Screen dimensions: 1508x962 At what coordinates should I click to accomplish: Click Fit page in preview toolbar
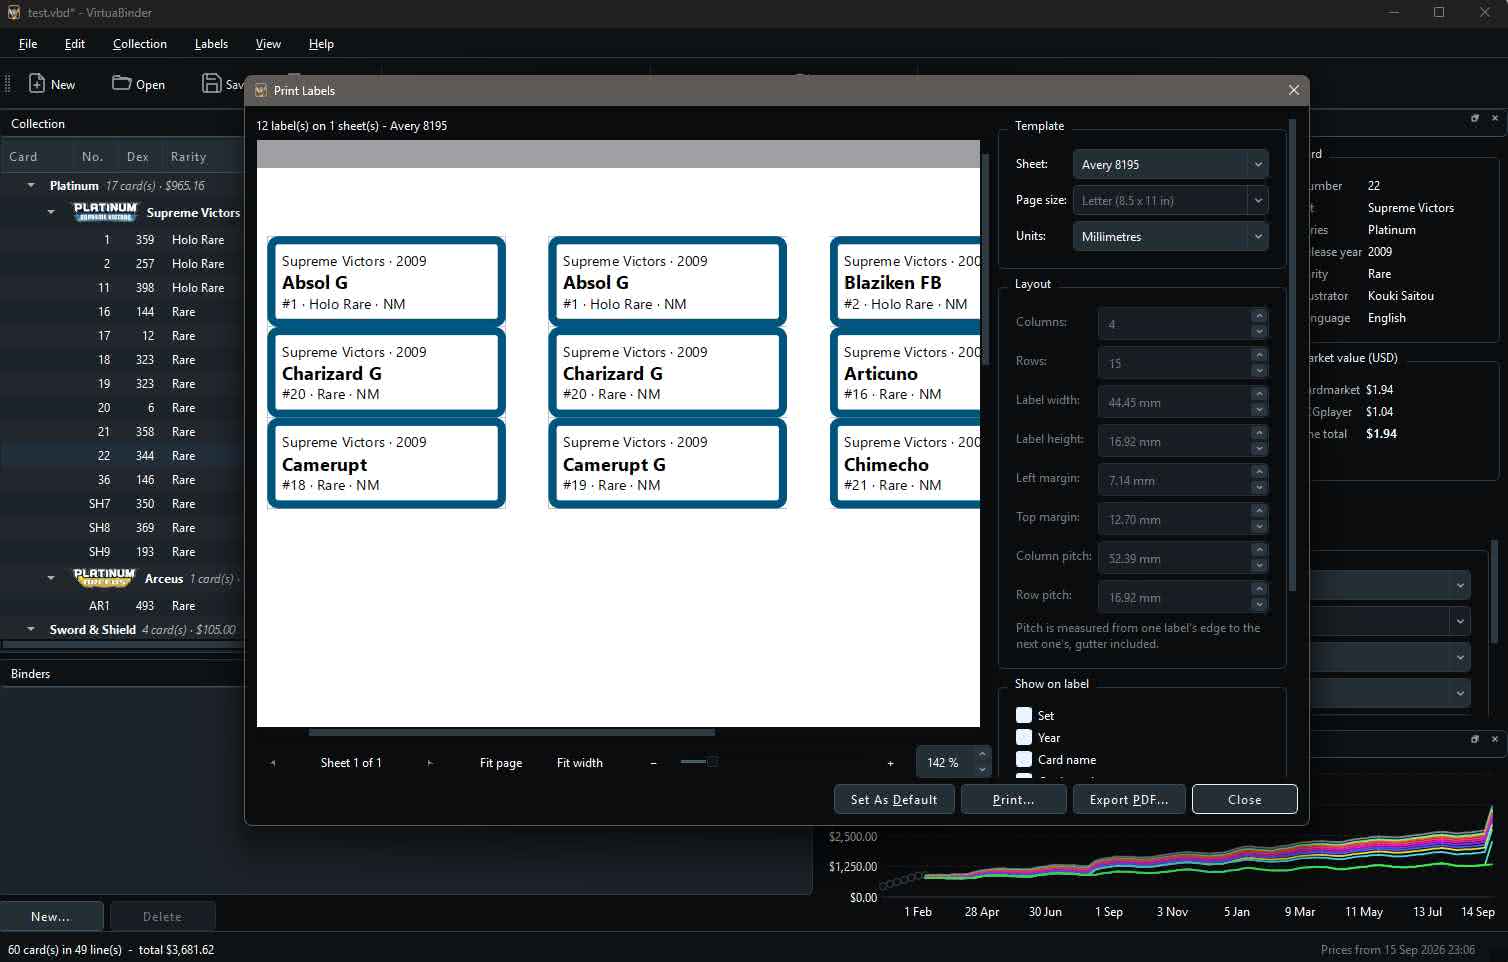point(501,763)
